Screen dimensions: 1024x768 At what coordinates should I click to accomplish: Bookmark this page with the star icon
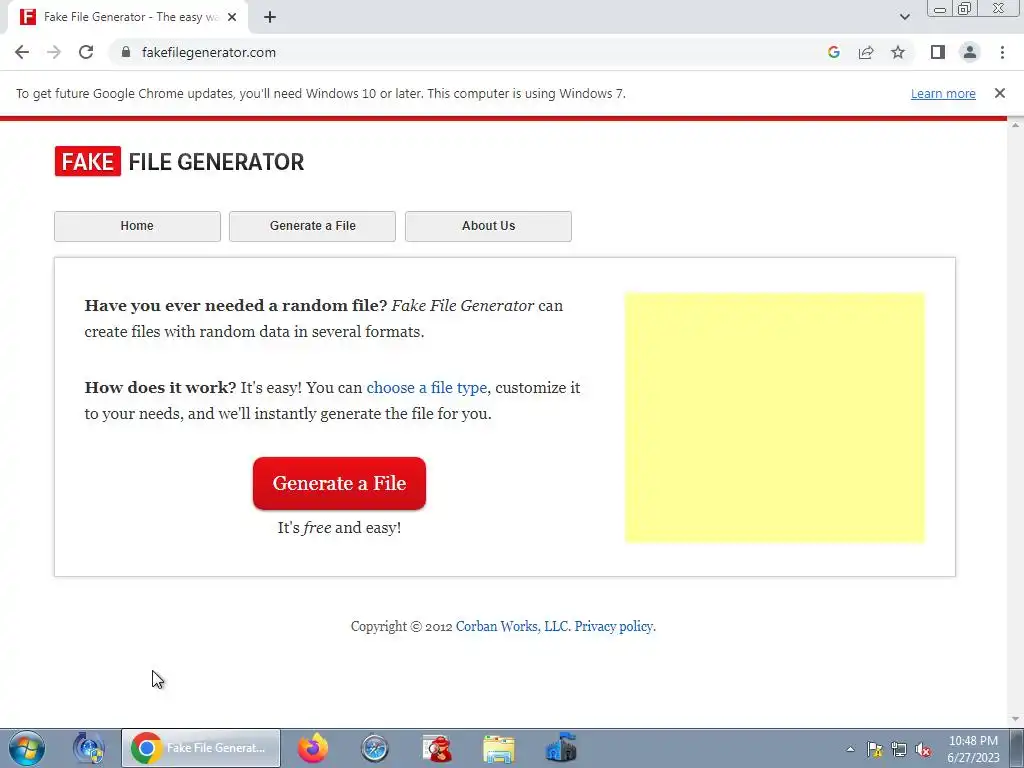coord(898,52)
